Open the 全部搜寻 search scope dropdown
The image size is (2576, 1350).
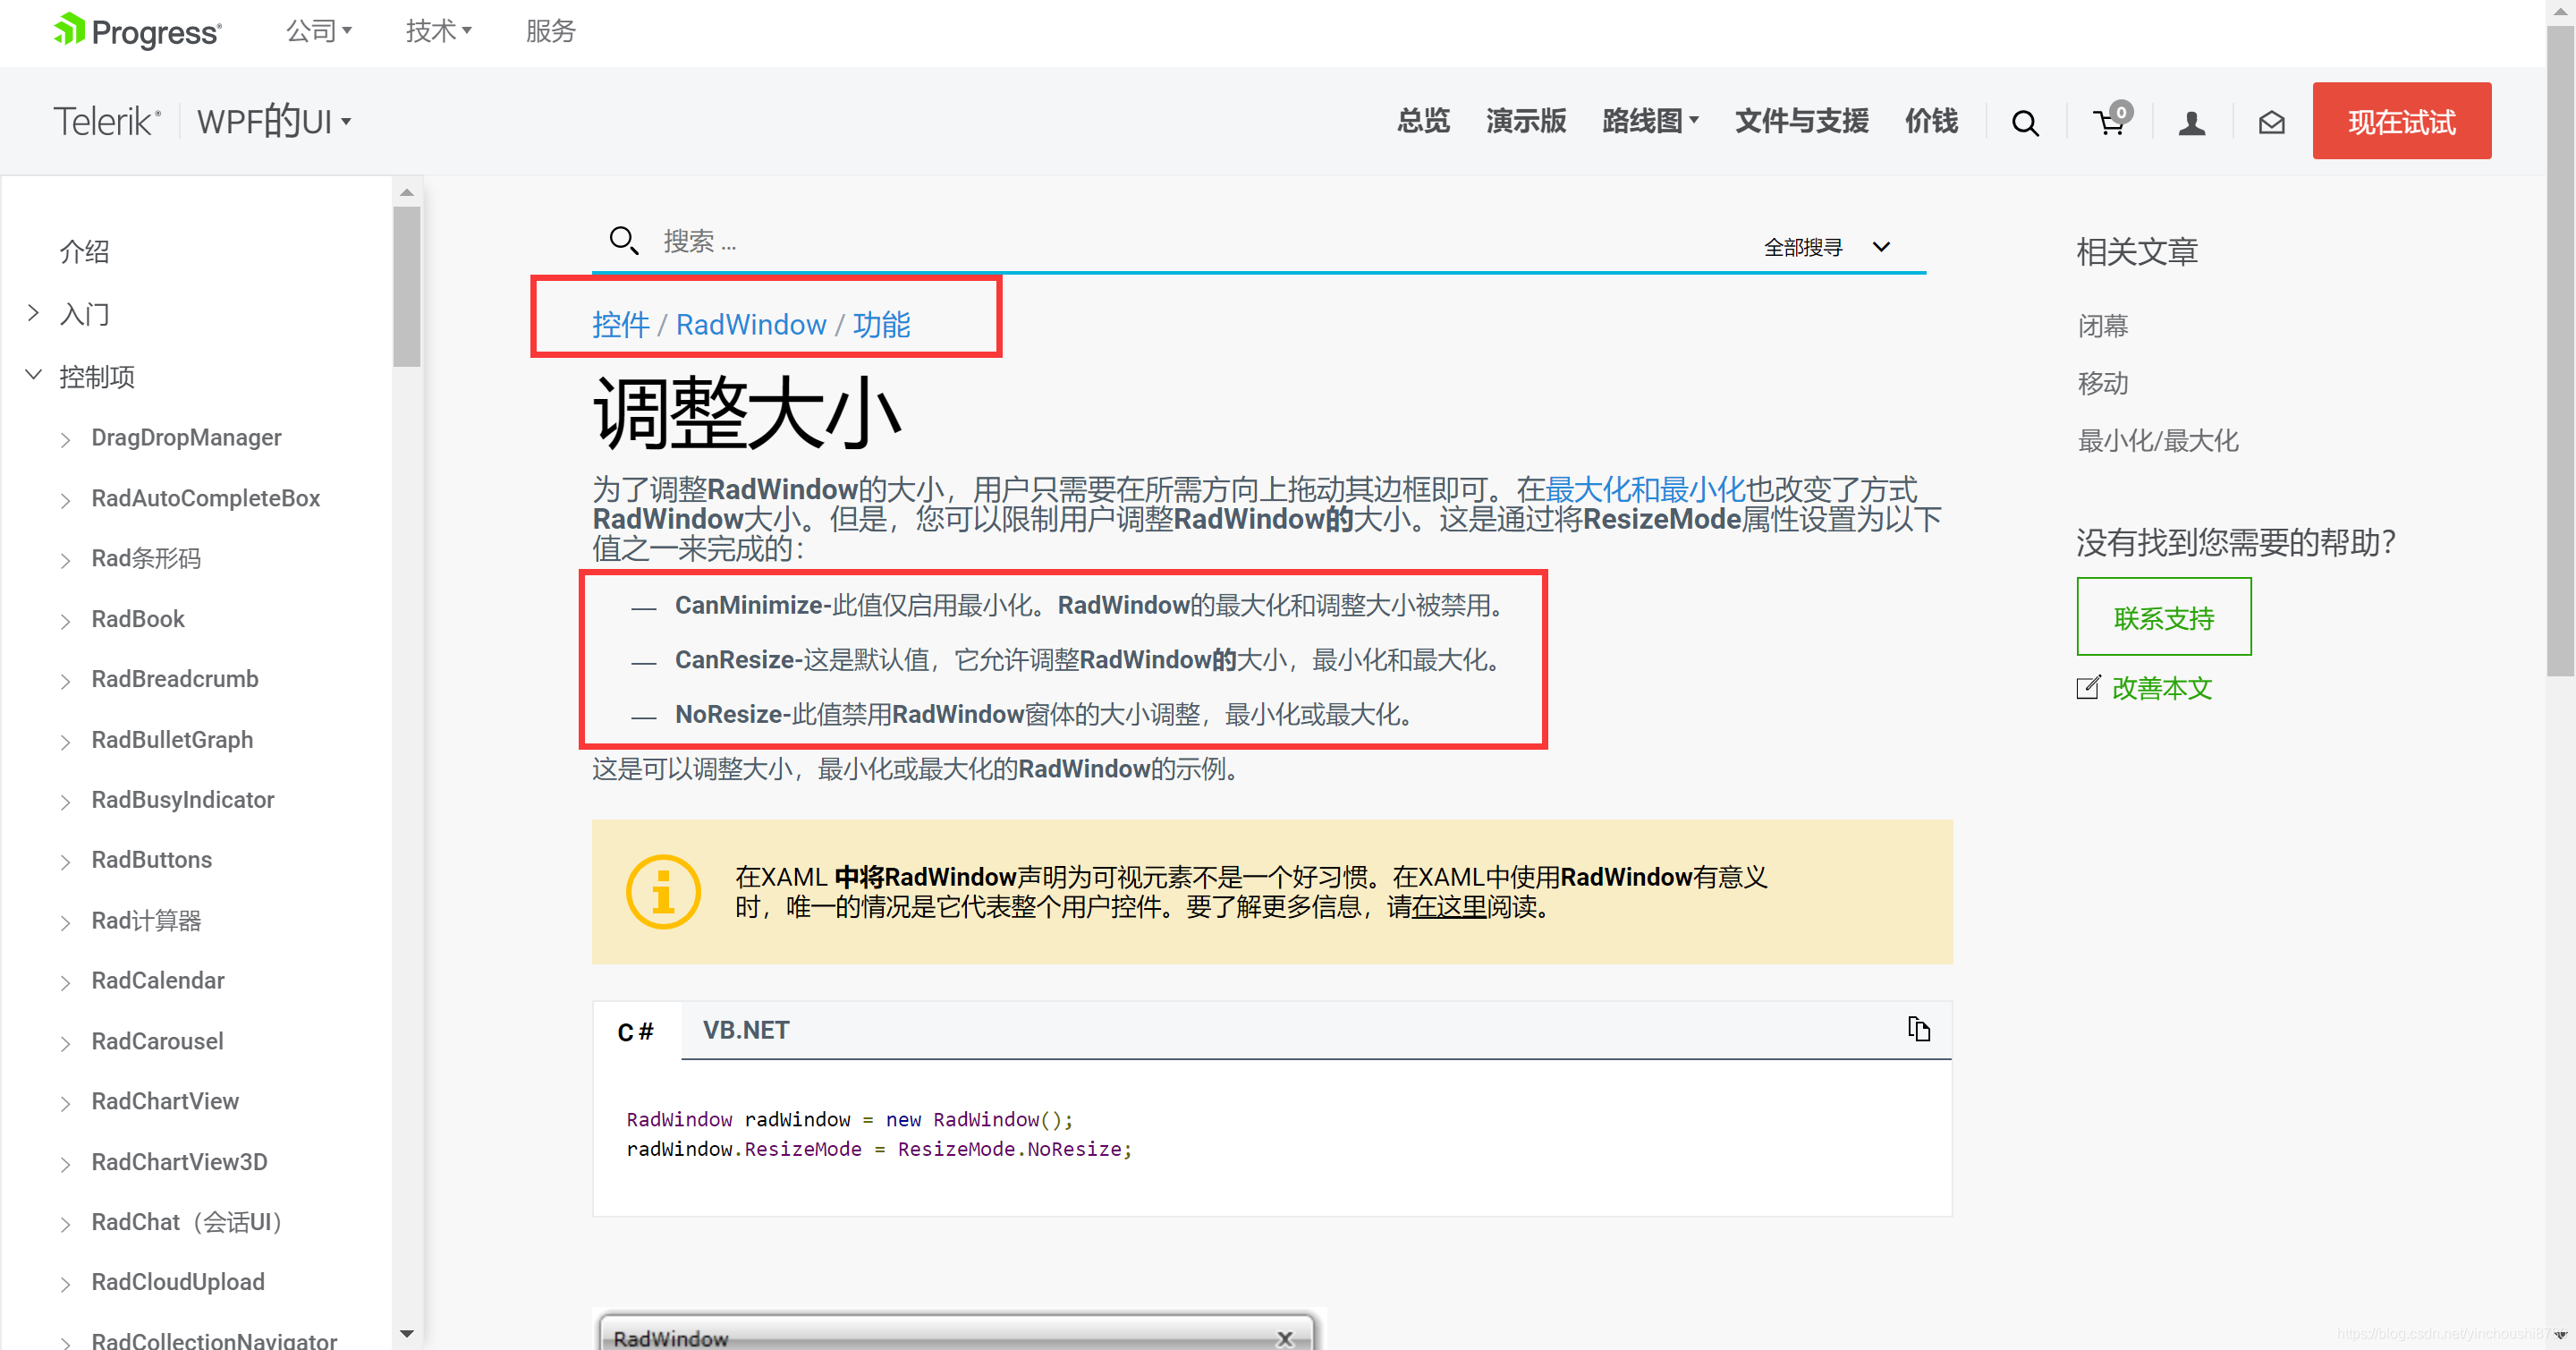pyautogui.click(x=1828, y=247)
